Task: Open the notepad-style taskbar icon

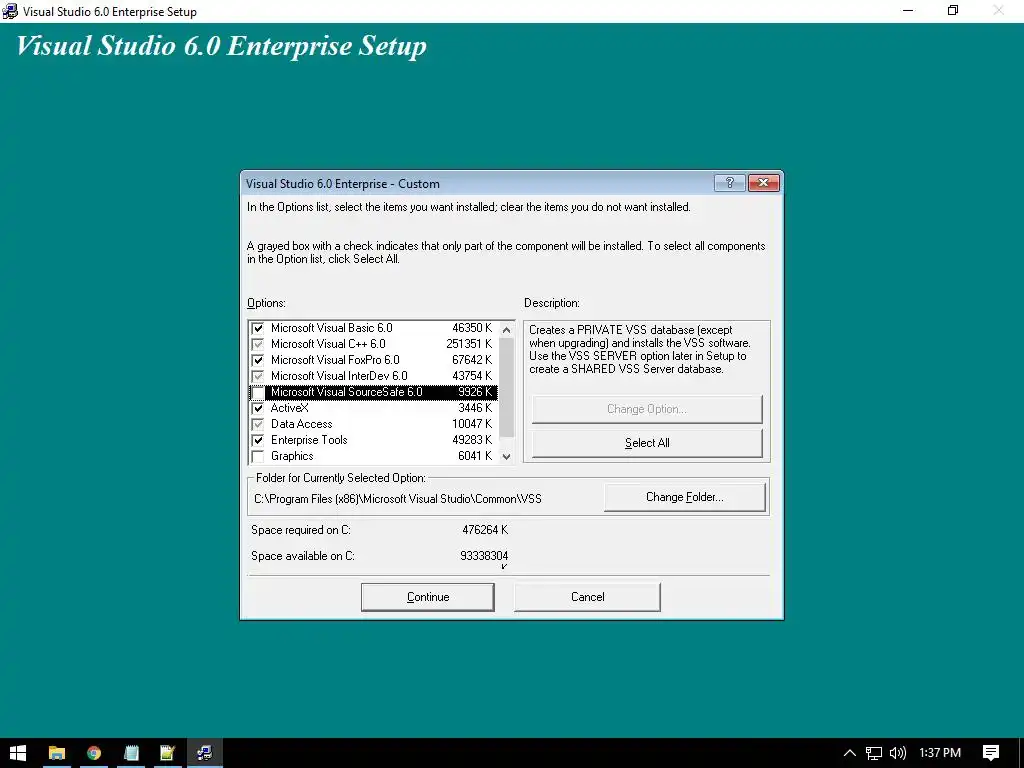Action: click(131, 753)
